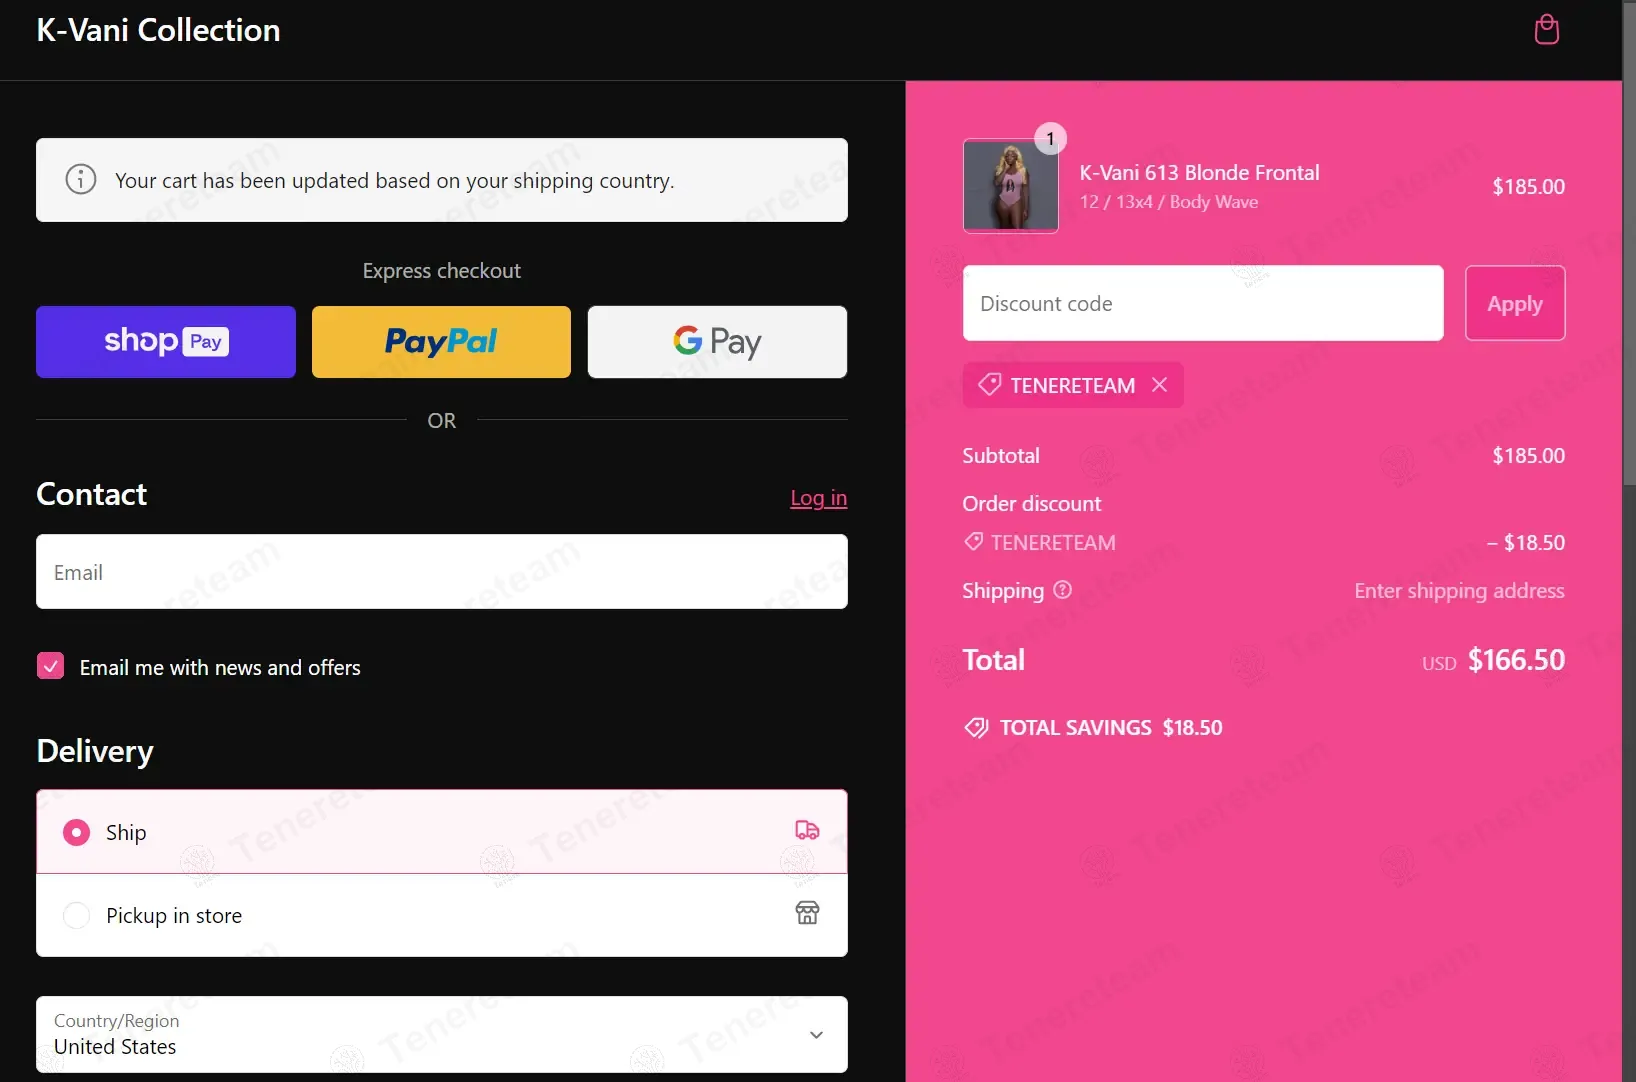Image resolution: width=1636 pixels, height=1082 pixels.
Task: Click the USD currency label
Action: pos(1439,663)
